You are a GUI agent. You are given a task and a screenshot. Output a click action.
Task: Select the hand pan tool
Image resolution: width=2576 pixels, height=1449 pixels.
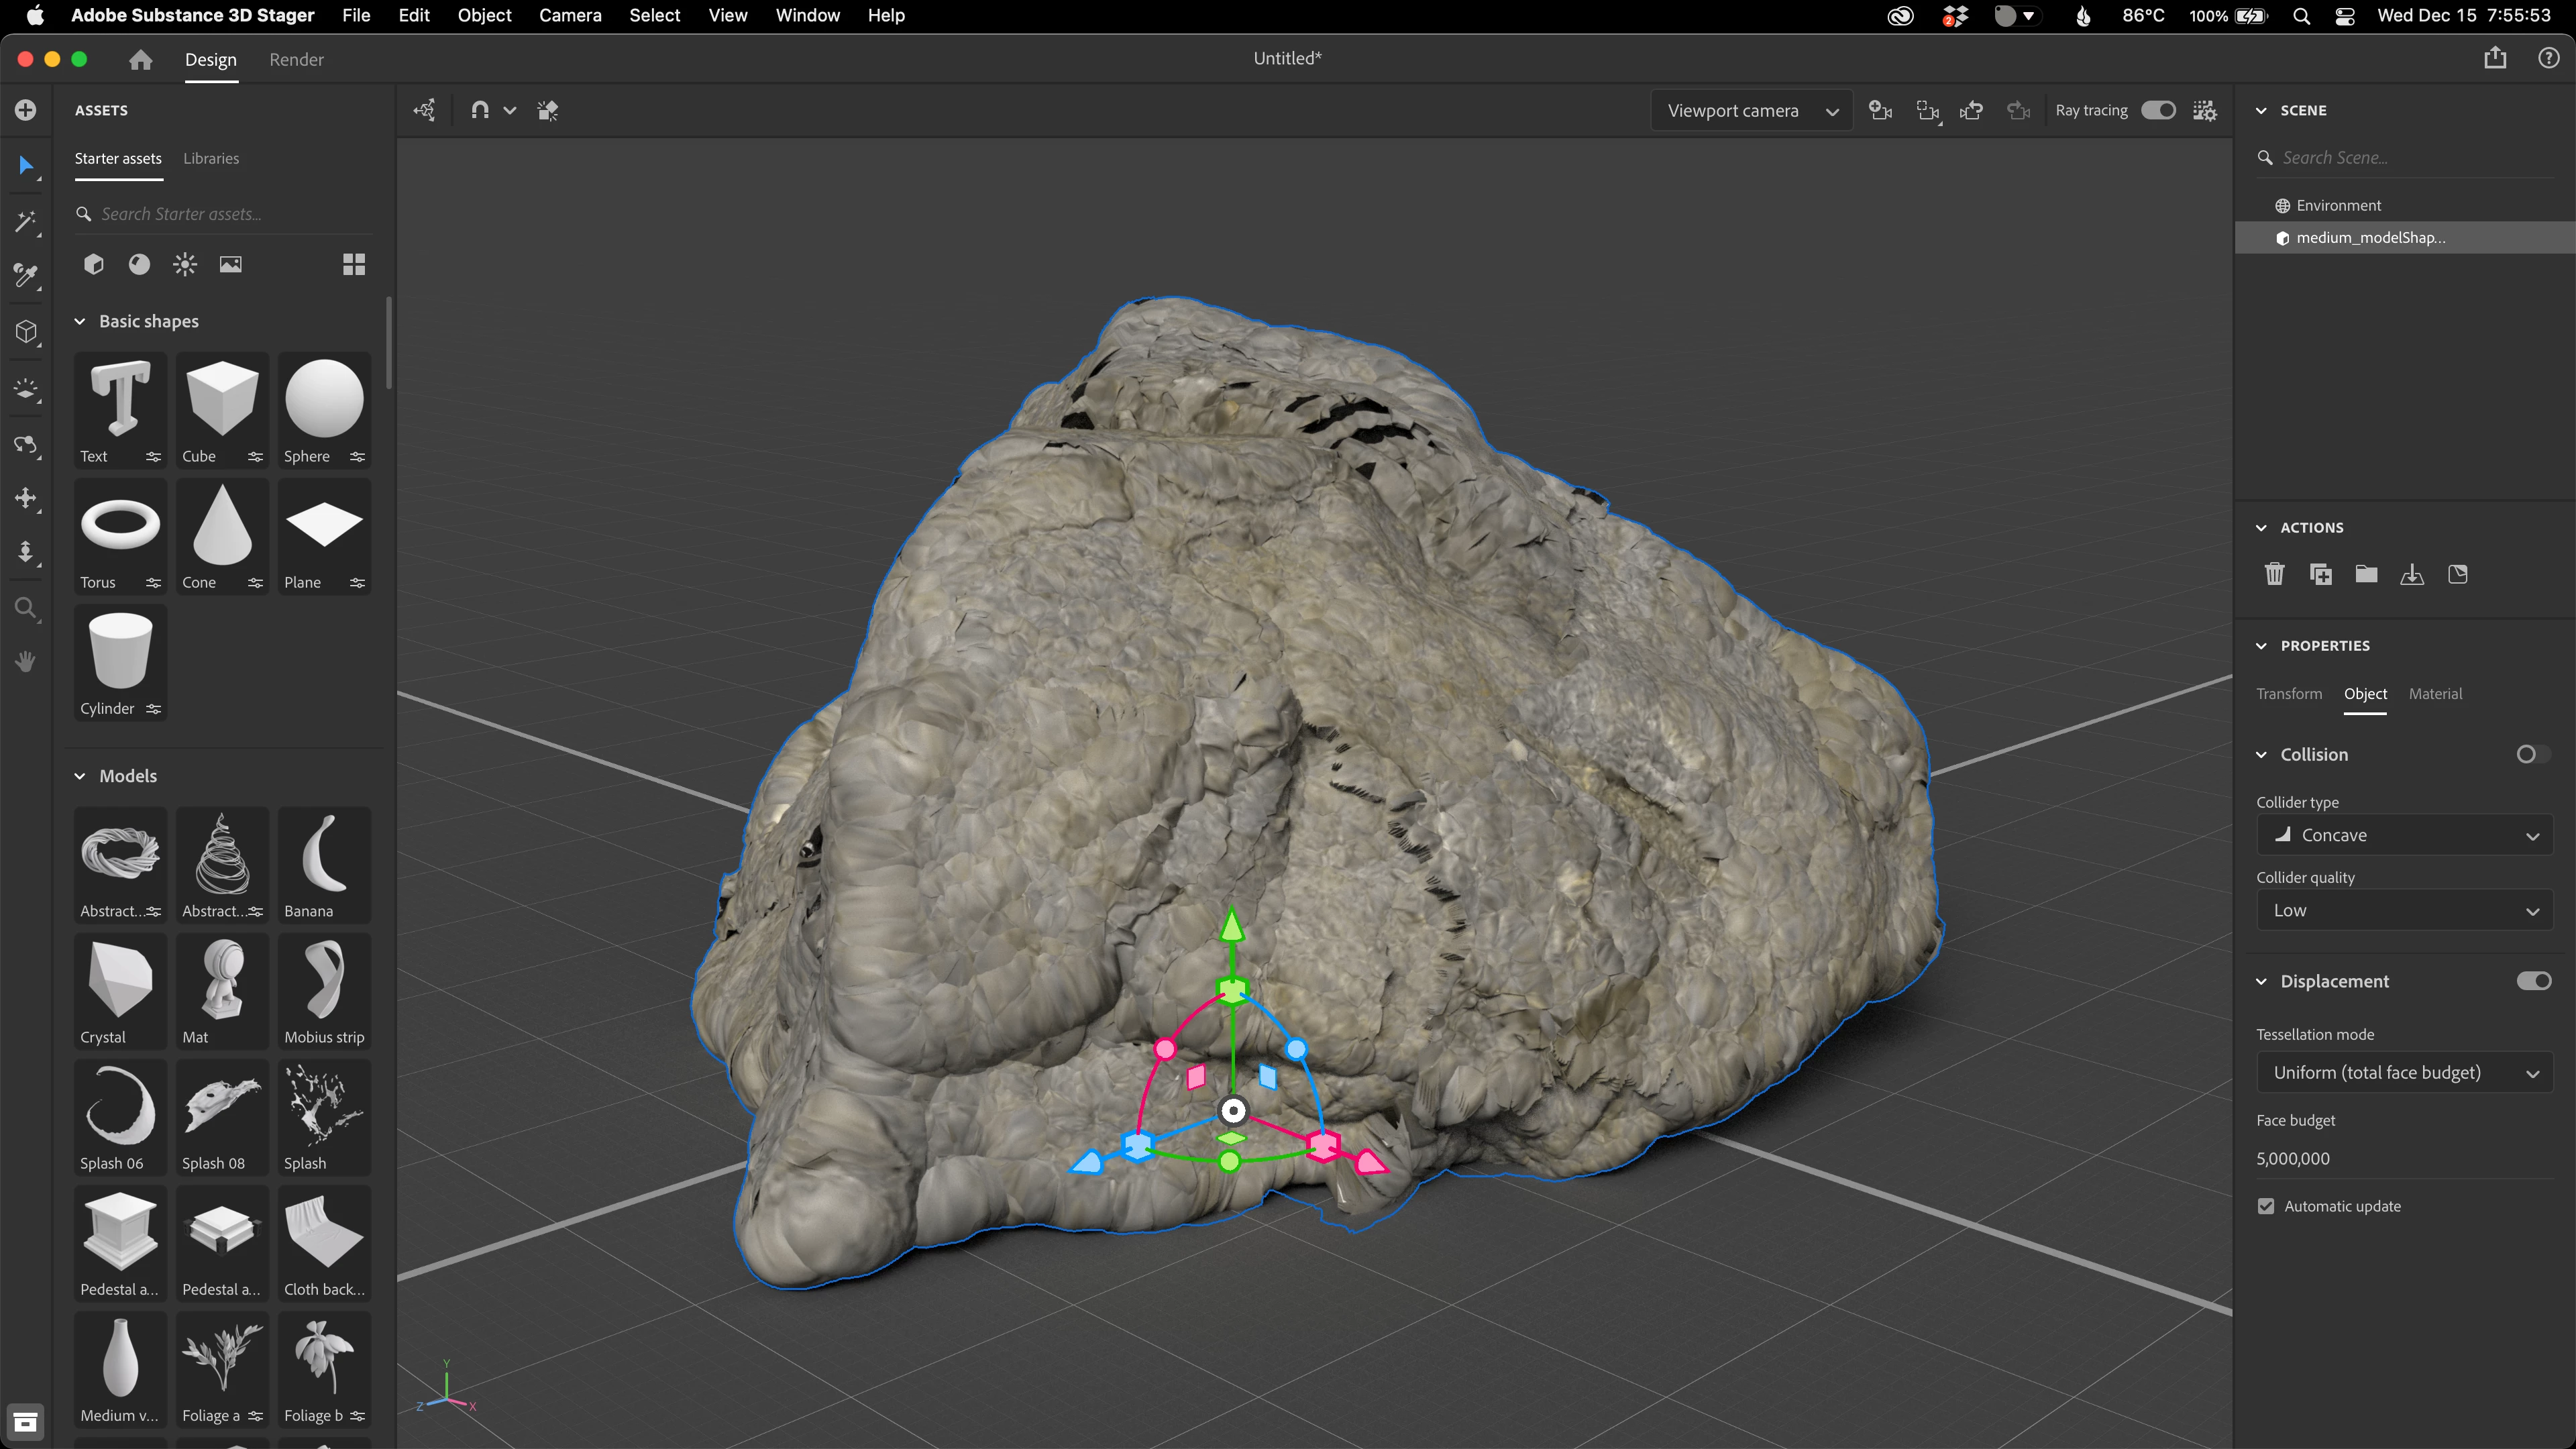pos(26,661)
